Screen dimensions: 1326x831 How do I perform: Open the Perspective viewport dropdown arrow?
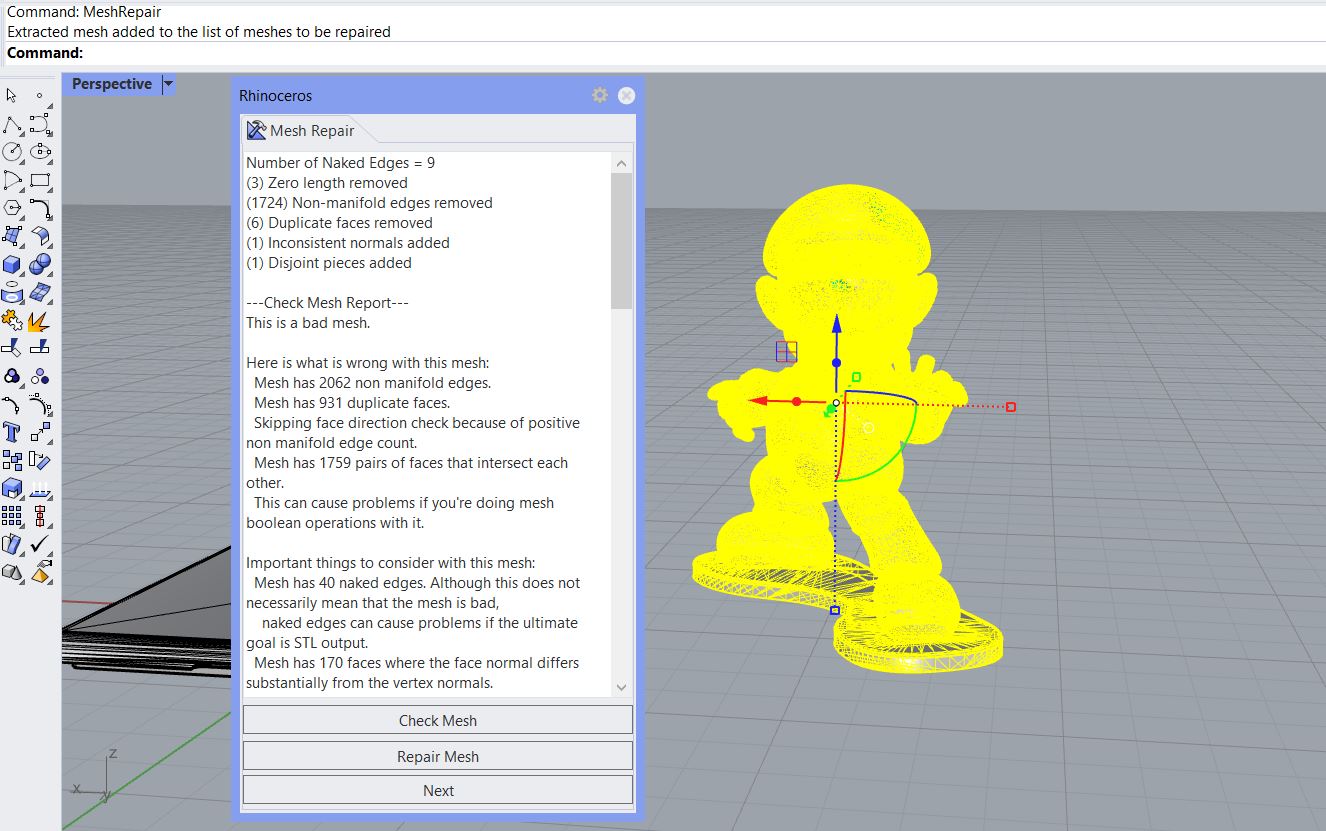coord(168,84)
